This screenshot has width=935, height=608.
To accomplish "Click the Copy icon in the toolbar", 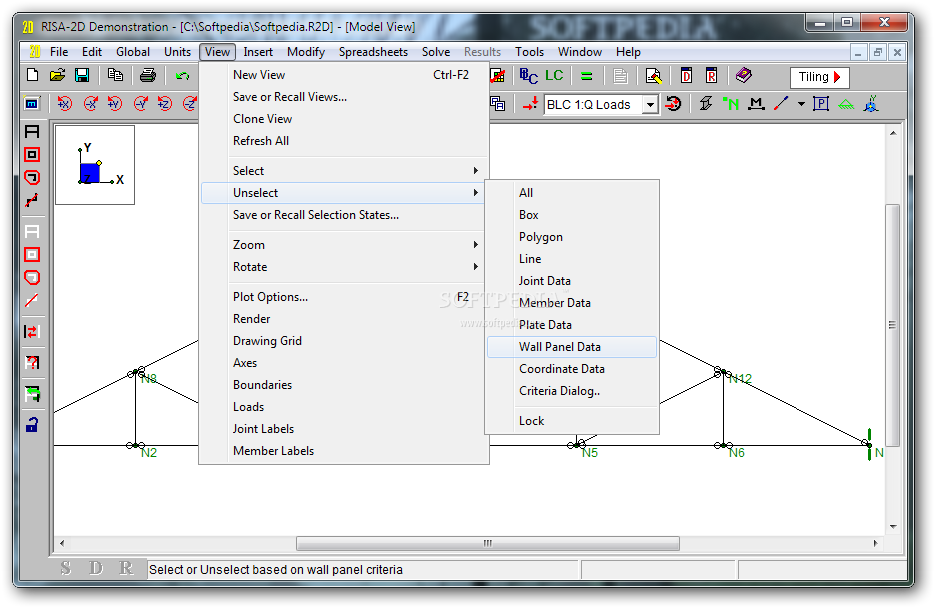I will pyautogui.click(x=115, y=76).
